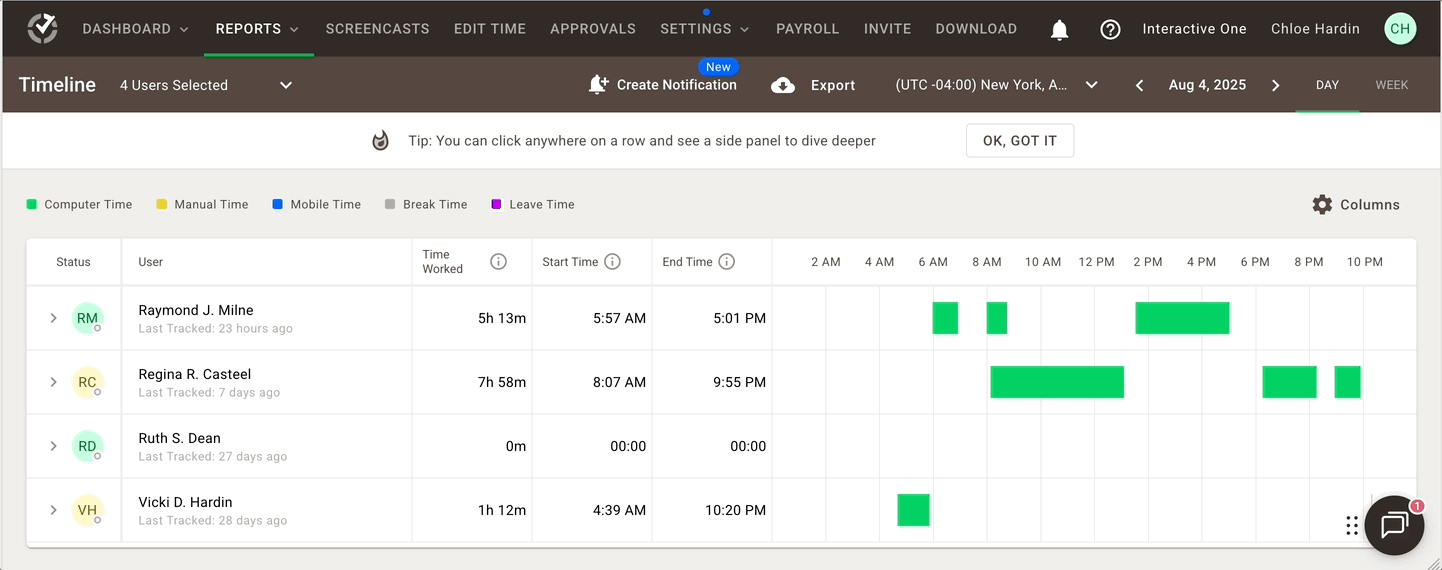Open the Download page
The width and height of the screenshot is (1442, 570).
pyautogui.click(x=976, y=29)
